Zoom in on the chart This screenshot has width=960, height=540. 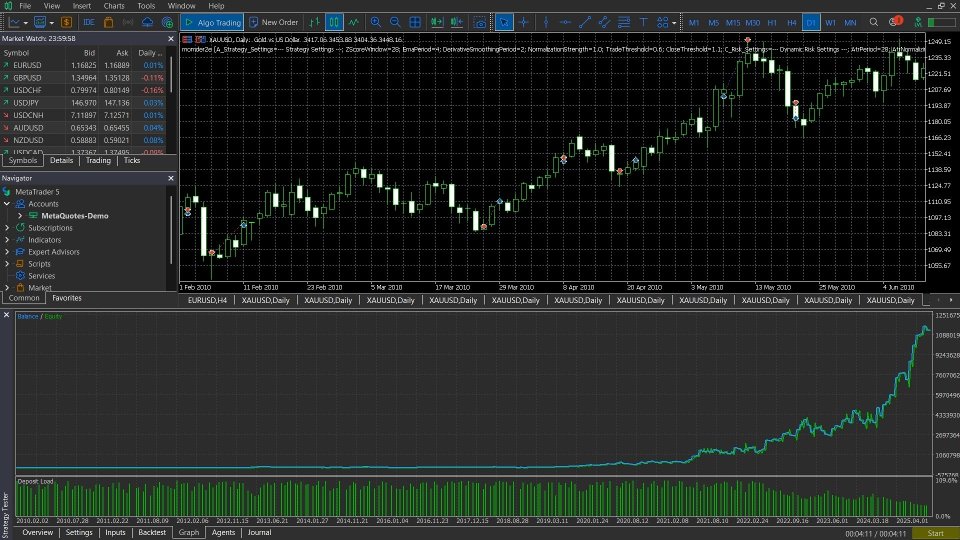point(375,23)
